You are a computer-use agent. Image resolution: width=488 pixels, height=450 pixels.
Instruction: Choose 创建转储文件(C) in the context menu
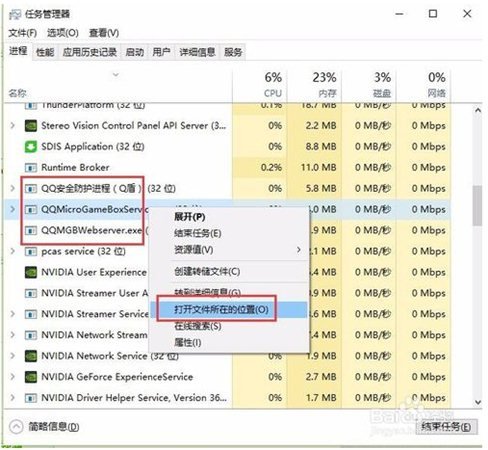tap(228, 271)
